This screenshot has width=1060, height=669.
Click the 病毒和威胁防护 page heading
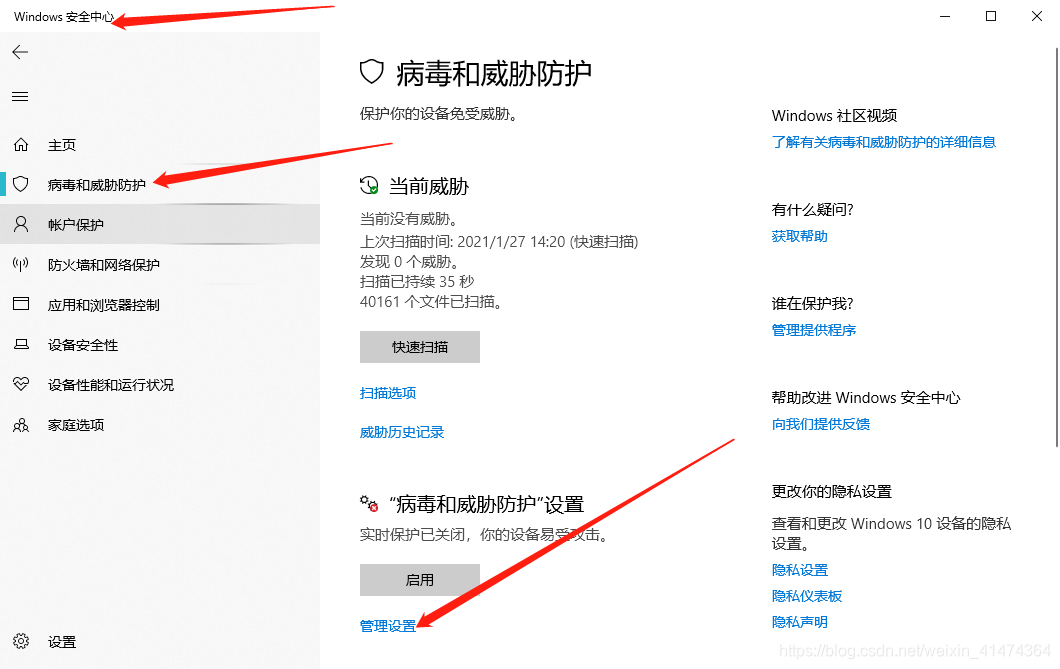tap(494, 73)
